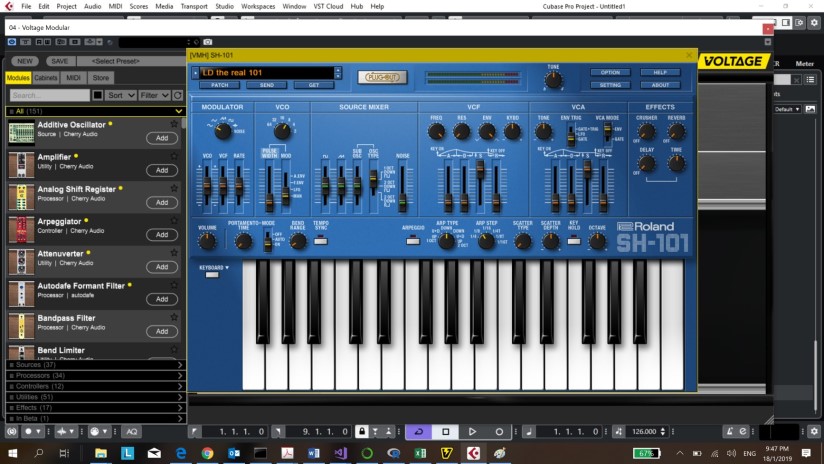The image size is (824, 464).
Task: Open the VST Cloud menu
Action: point(328,6)
